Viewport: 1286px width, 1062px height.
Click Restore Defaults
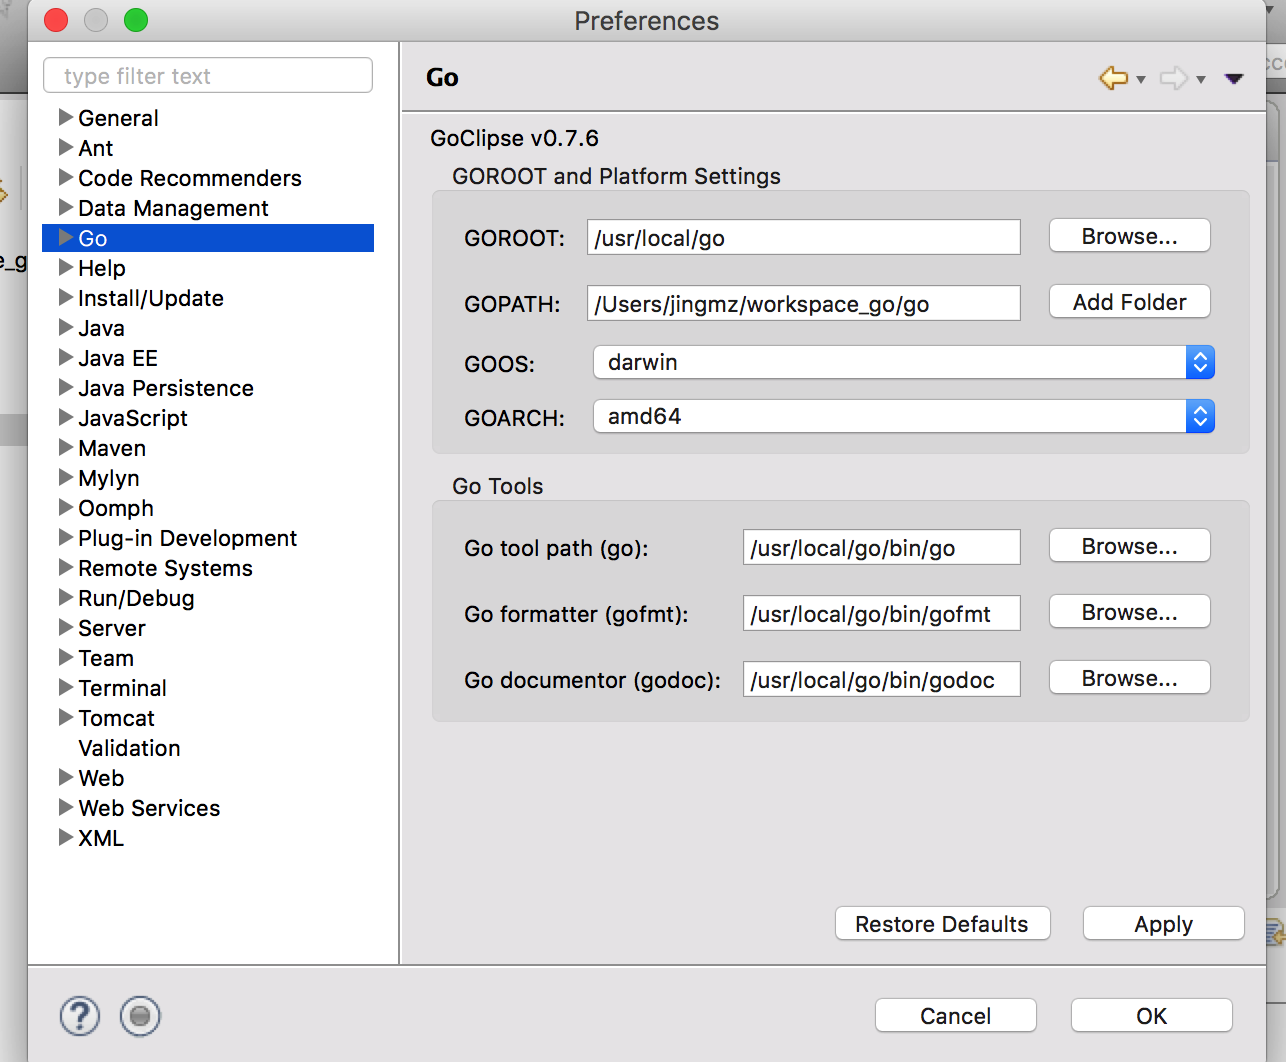click(x=942, y=924)
